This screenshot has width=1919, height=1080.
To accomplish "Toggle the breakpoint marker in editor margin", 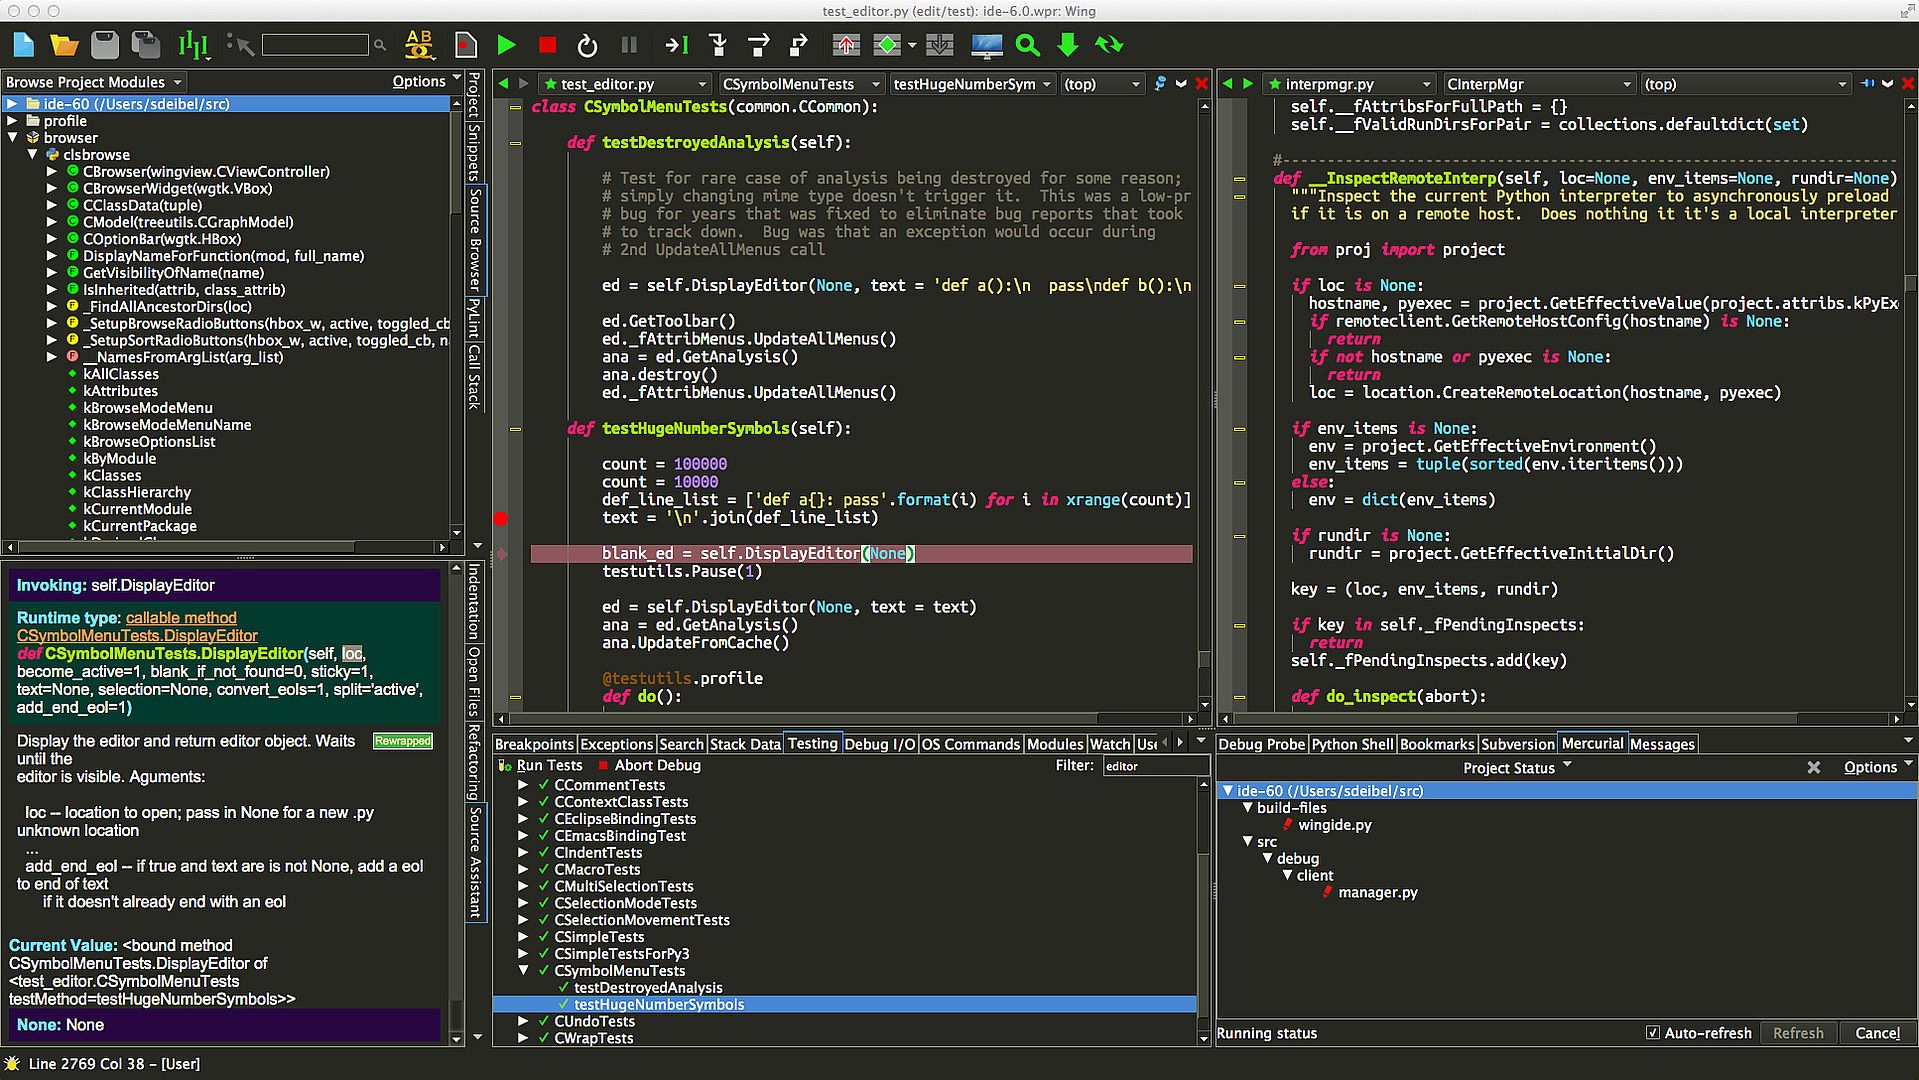I will pyautogui.click(x=501, y=518).
